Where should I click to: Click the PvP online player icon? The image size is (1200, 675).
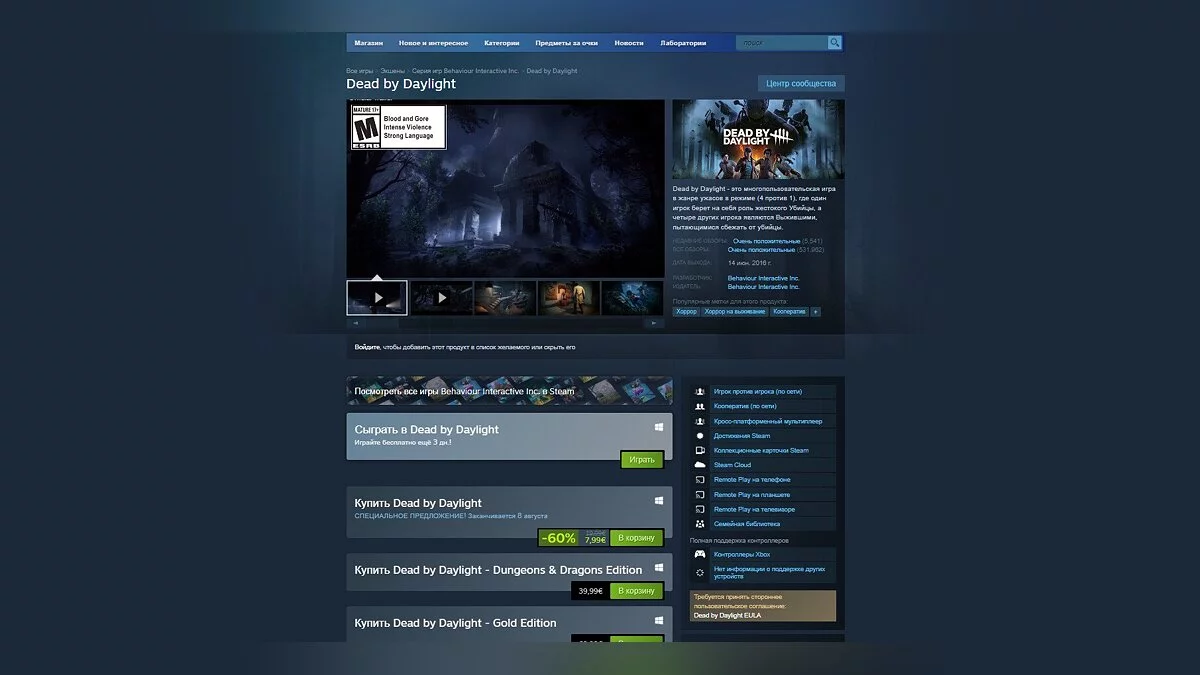[x=700, y=392]
